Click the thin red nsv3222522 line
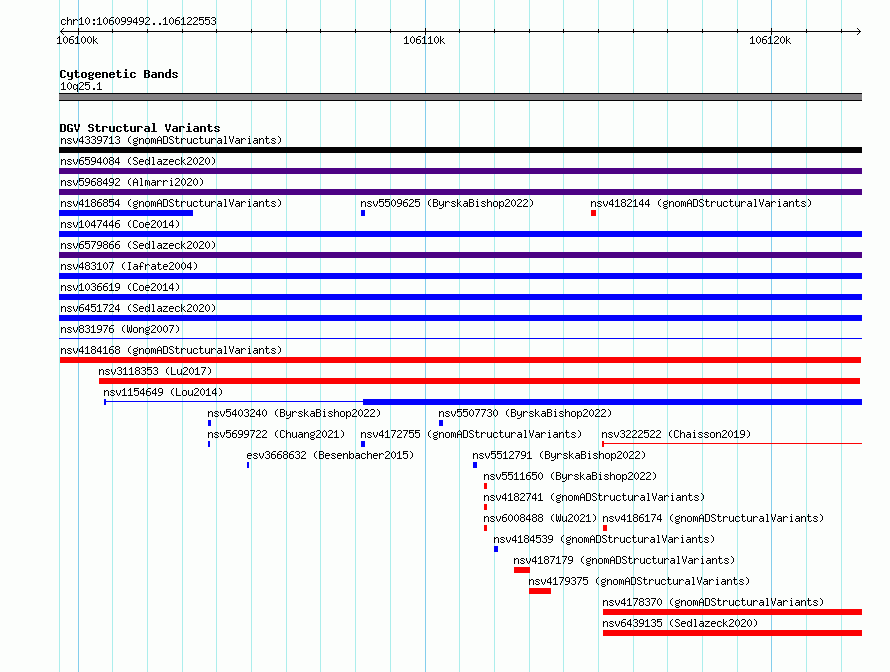This screenshot has height=672, width=890. 732,444
